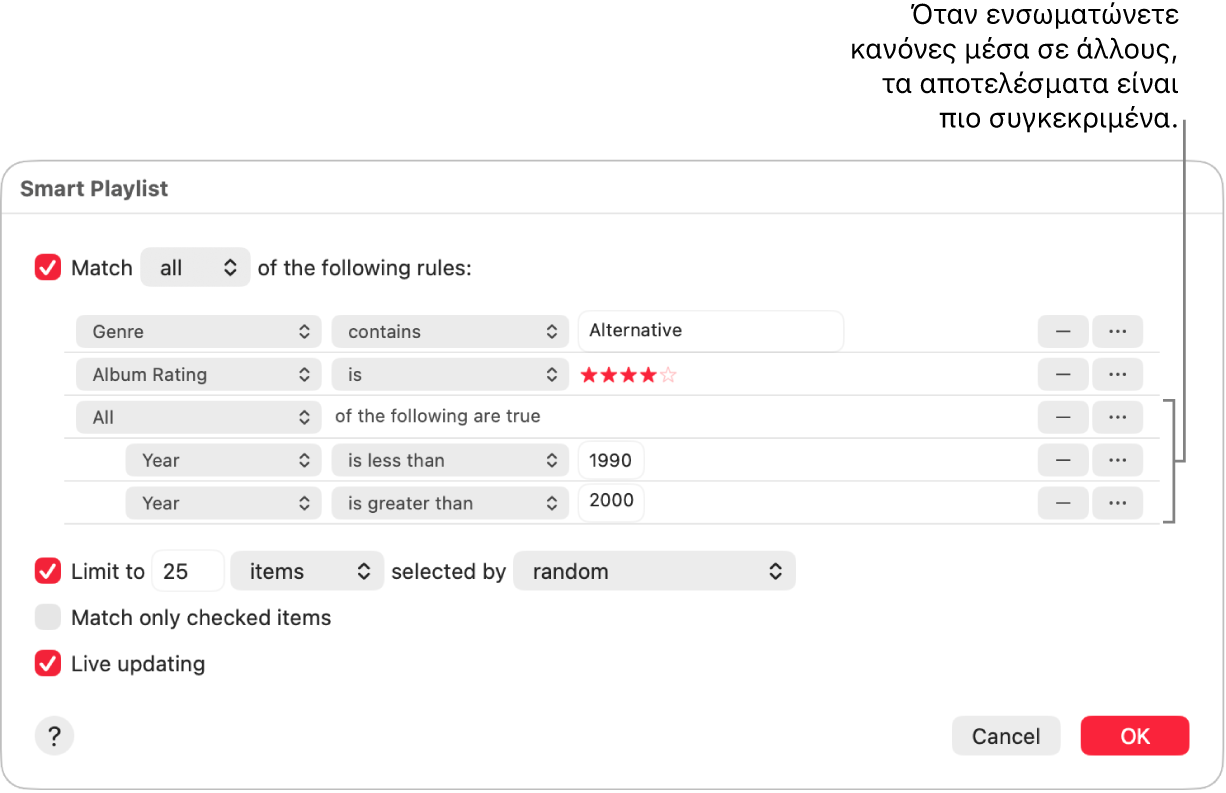Click the Cancel button
This screenshot has height=793, width=1226.
coord(1006,736)
